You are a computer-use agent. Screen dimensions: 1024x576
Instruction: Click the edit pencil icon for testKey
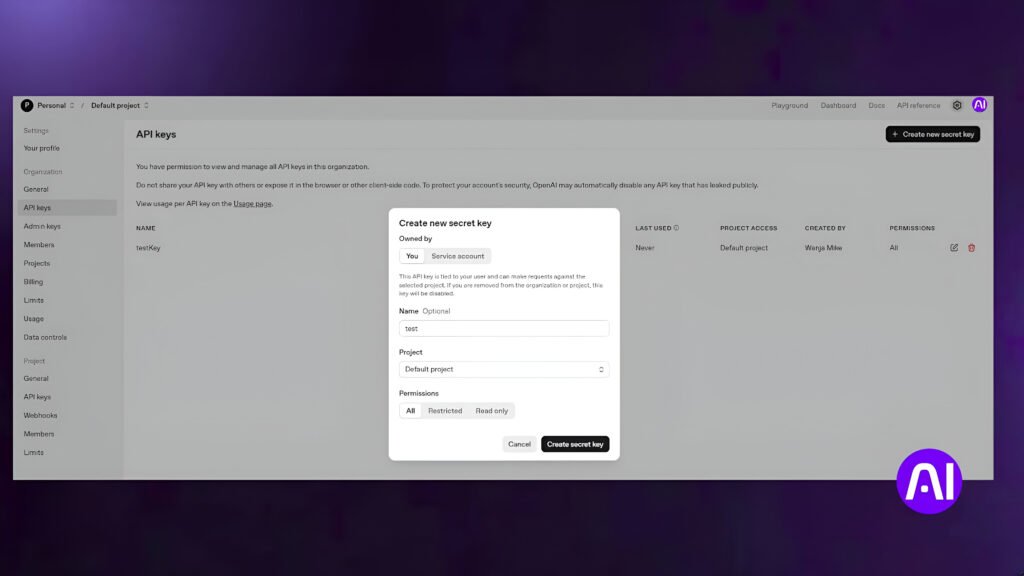tap(954, 248)
